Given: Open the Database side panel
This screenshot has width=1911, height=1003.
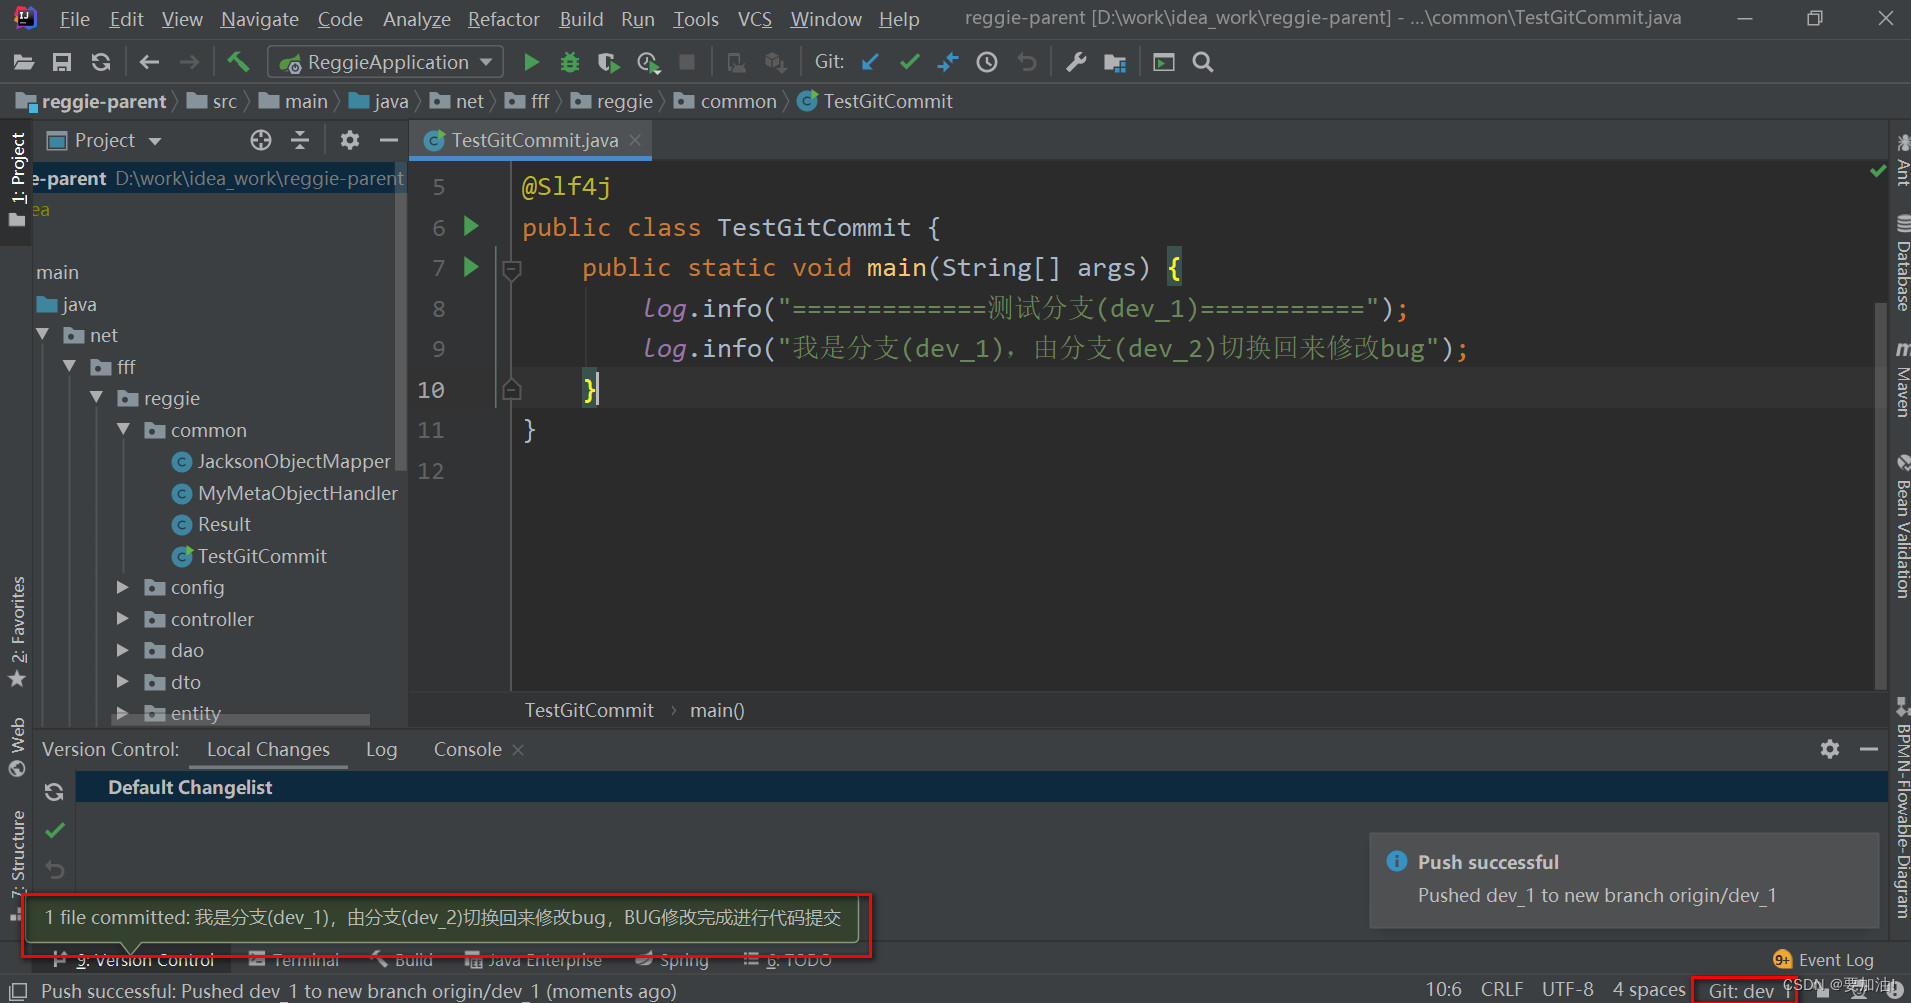Looking at the screenshot, I should (1901, 264).
